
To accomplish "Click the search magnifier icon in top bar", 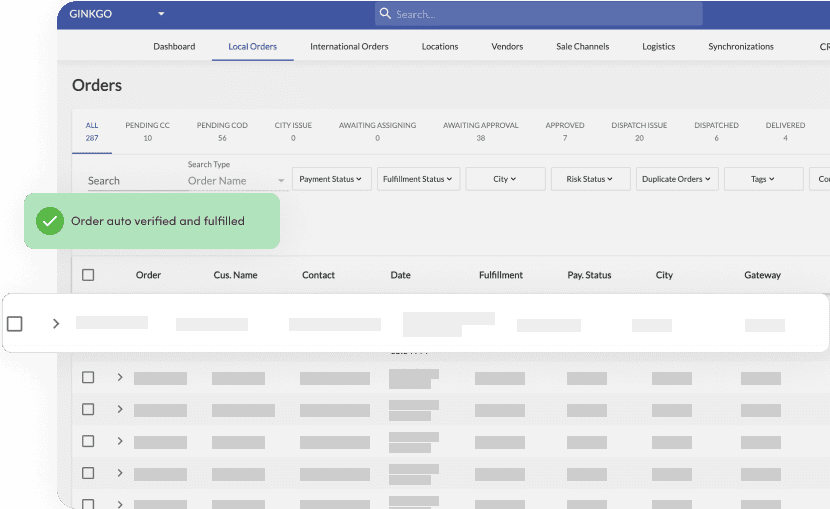I will (x=385, y=14).
